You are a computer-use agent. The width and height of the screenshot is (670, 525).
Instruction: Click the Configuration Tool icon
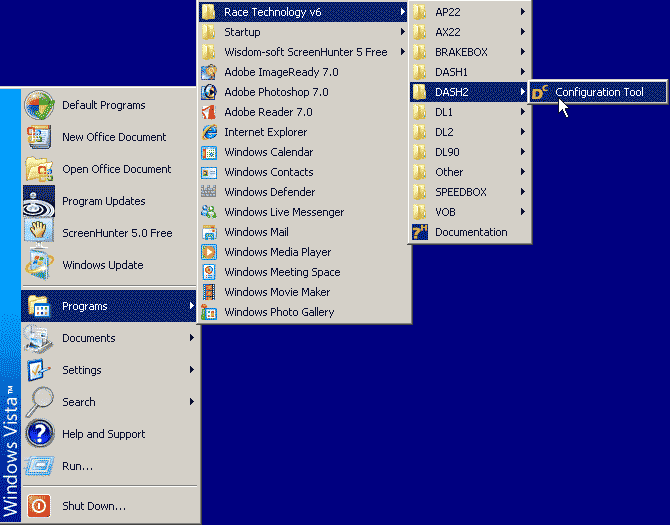[540, 93]
